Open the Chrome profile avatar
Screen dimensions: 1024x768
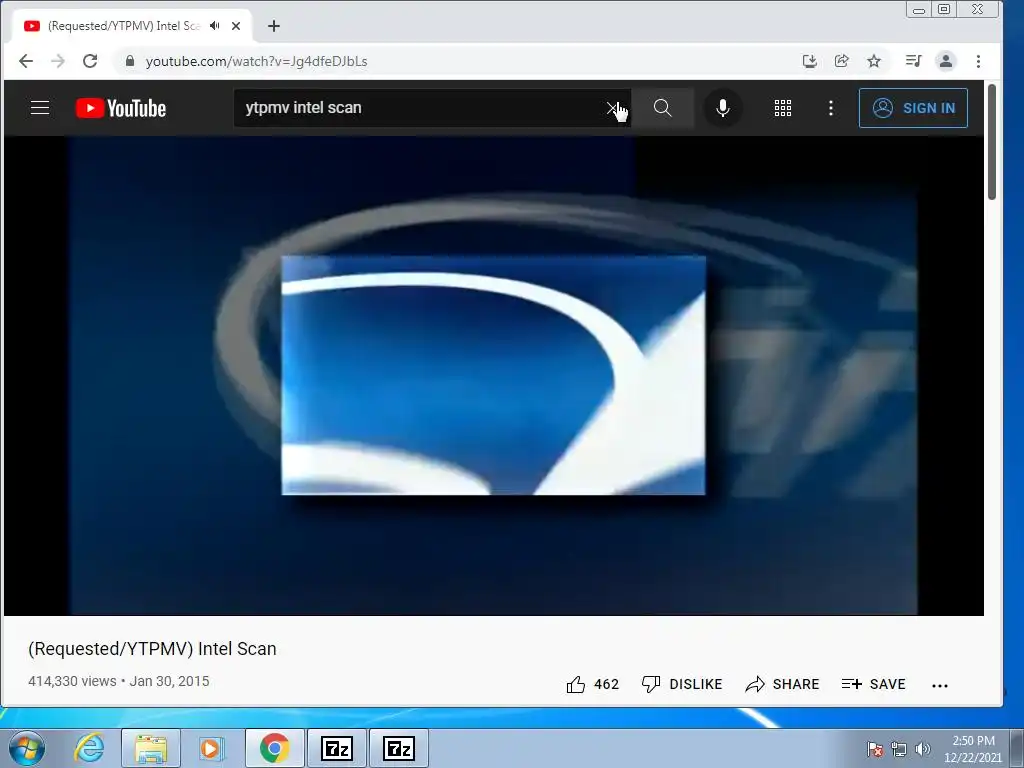coord(946,61)
